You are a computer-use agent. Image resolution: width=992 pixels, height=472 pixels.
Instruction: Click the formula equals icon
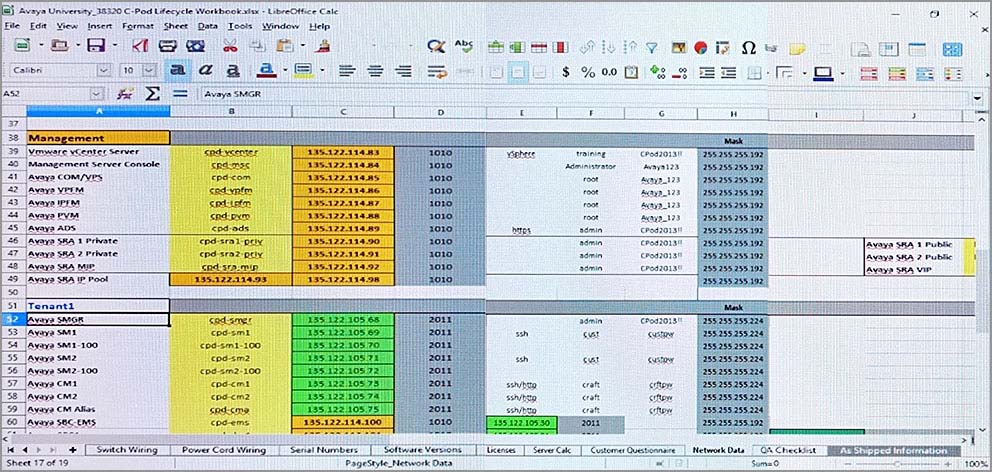[181, 94]
